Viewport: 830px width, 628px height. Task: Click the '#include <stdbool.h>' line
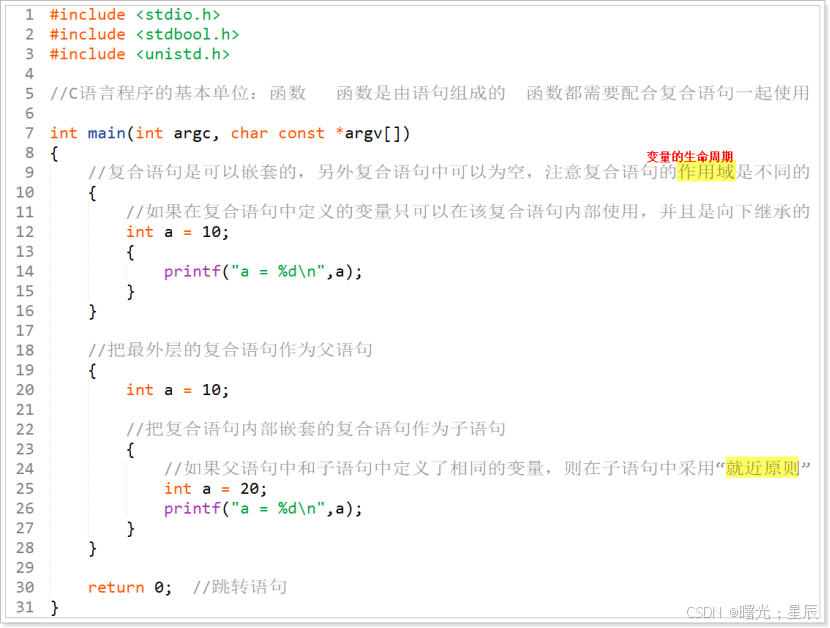tap(145, 34)
